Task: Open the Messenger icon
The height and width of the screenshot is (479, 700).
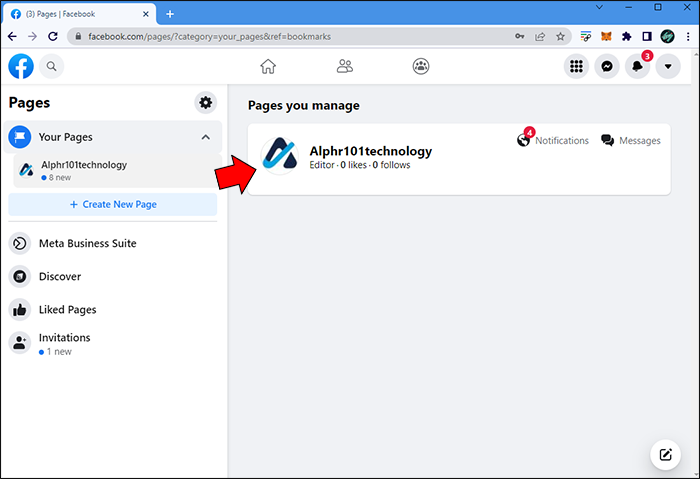Action: tap(607, 67)
